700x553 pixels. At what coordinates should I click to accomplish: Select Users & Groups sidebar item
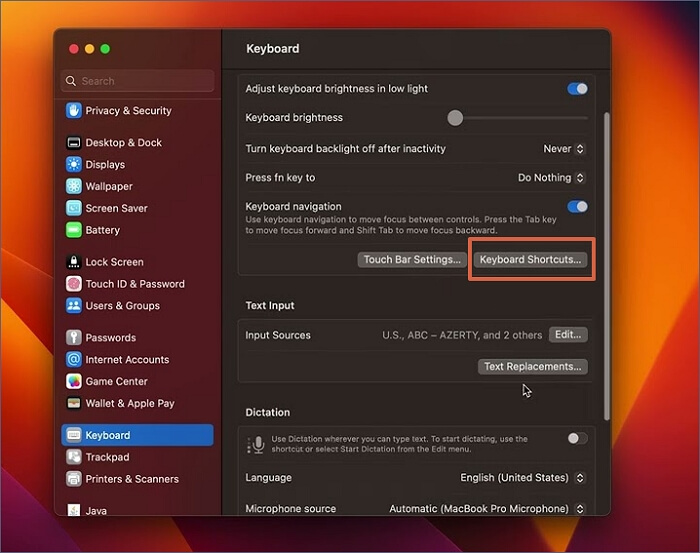click(x=138, y=305)
